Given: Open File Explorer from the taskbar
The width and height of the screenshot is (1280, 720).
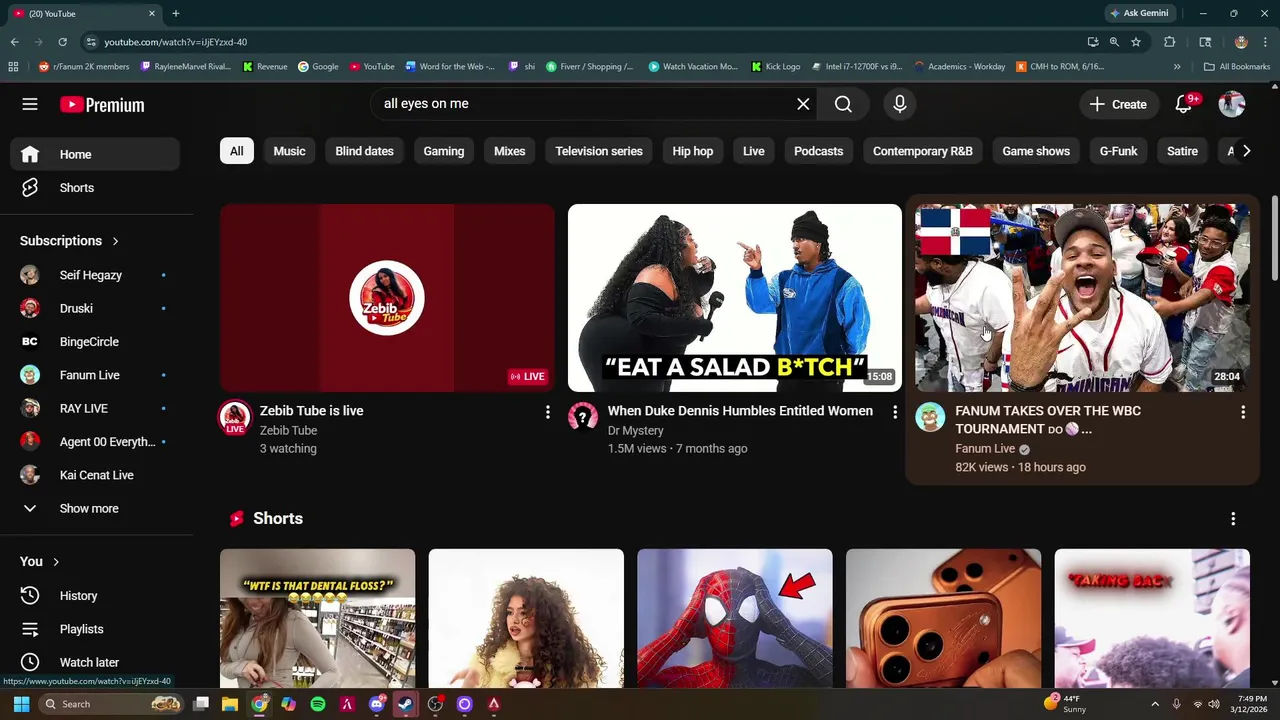Looking at the screenshot, I should pyautogui.click(x=230, y=704).
